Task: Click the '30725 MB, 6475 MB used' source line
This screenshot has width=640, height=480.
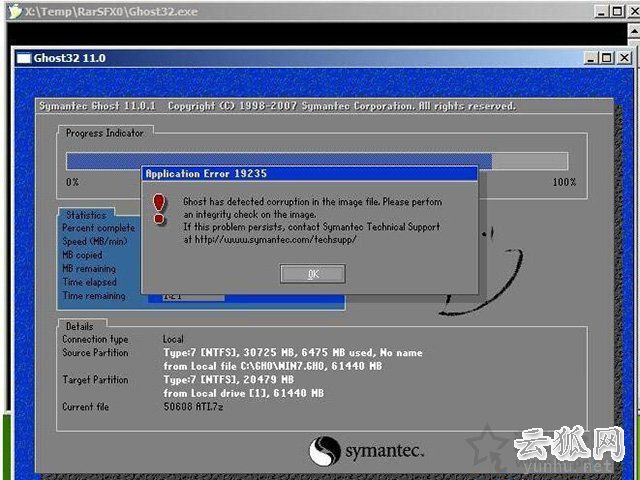Action: click(293, 353)
